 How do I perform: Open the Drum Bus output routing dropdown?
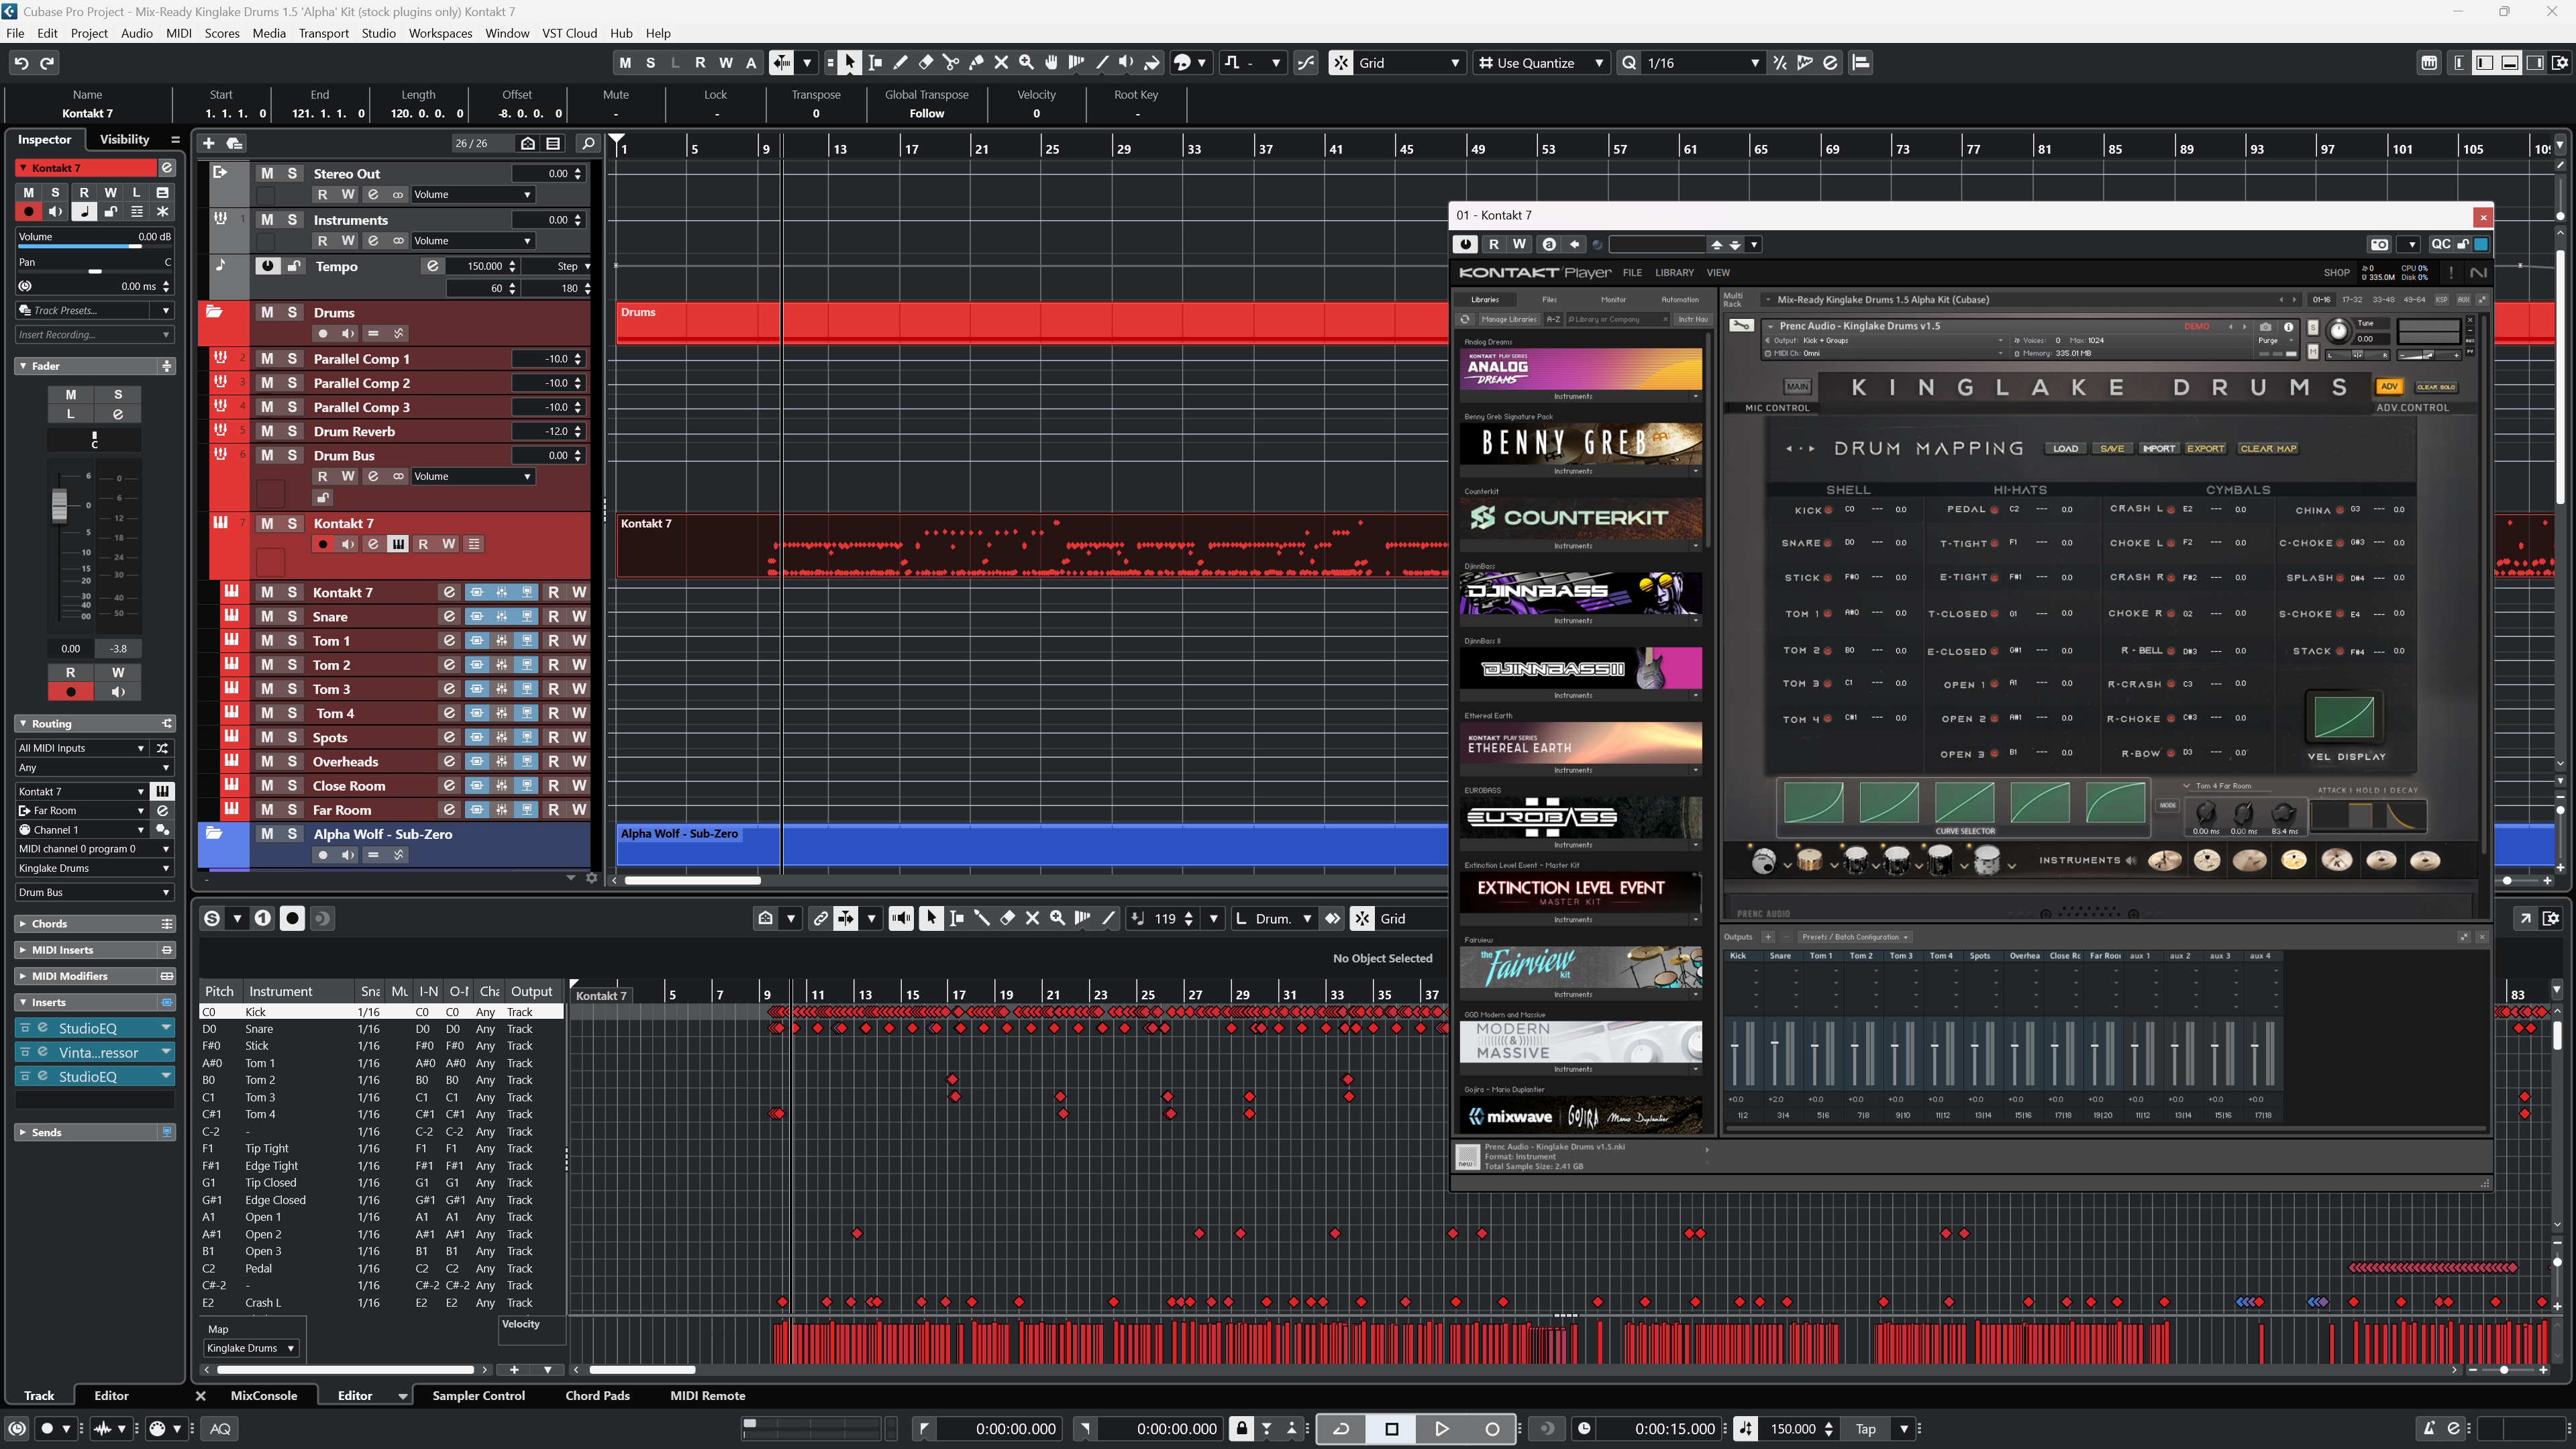[94, 892]
